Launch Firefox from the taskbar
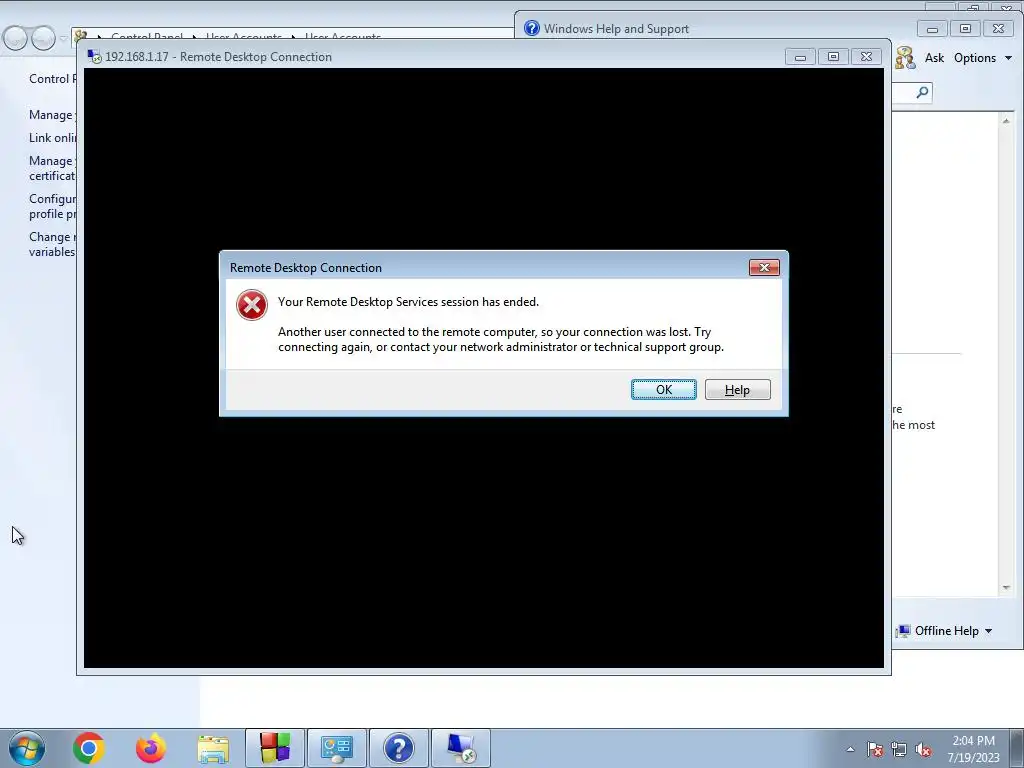This screenshot has height=768, width=1024. pyautogui.click(x=151, y=748)
